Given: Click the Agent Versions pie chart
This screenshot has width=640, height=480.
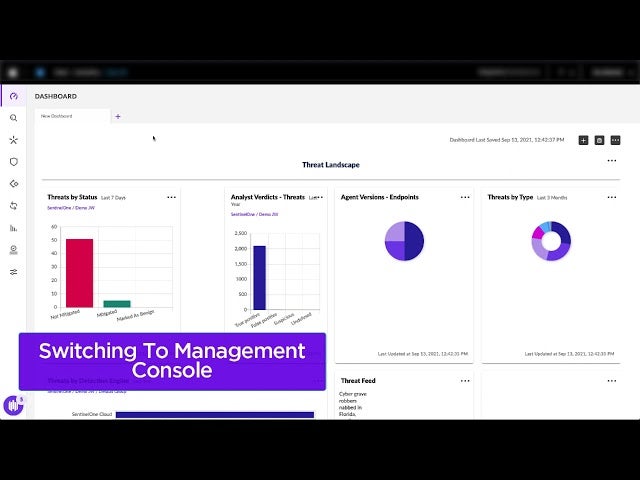Looking at the screenshot, I should pos(404,241).
